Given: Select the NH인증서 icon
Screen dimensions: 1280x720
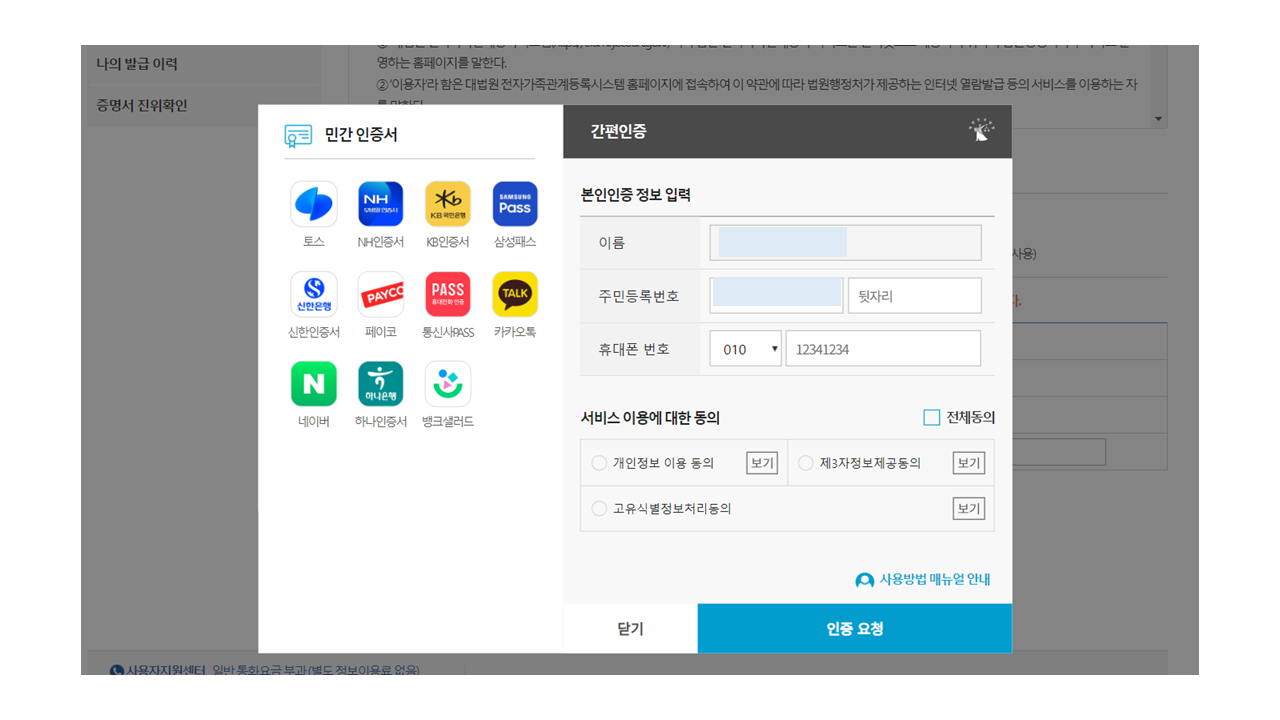Looking at the screenshot, I should tap(380, 203).
